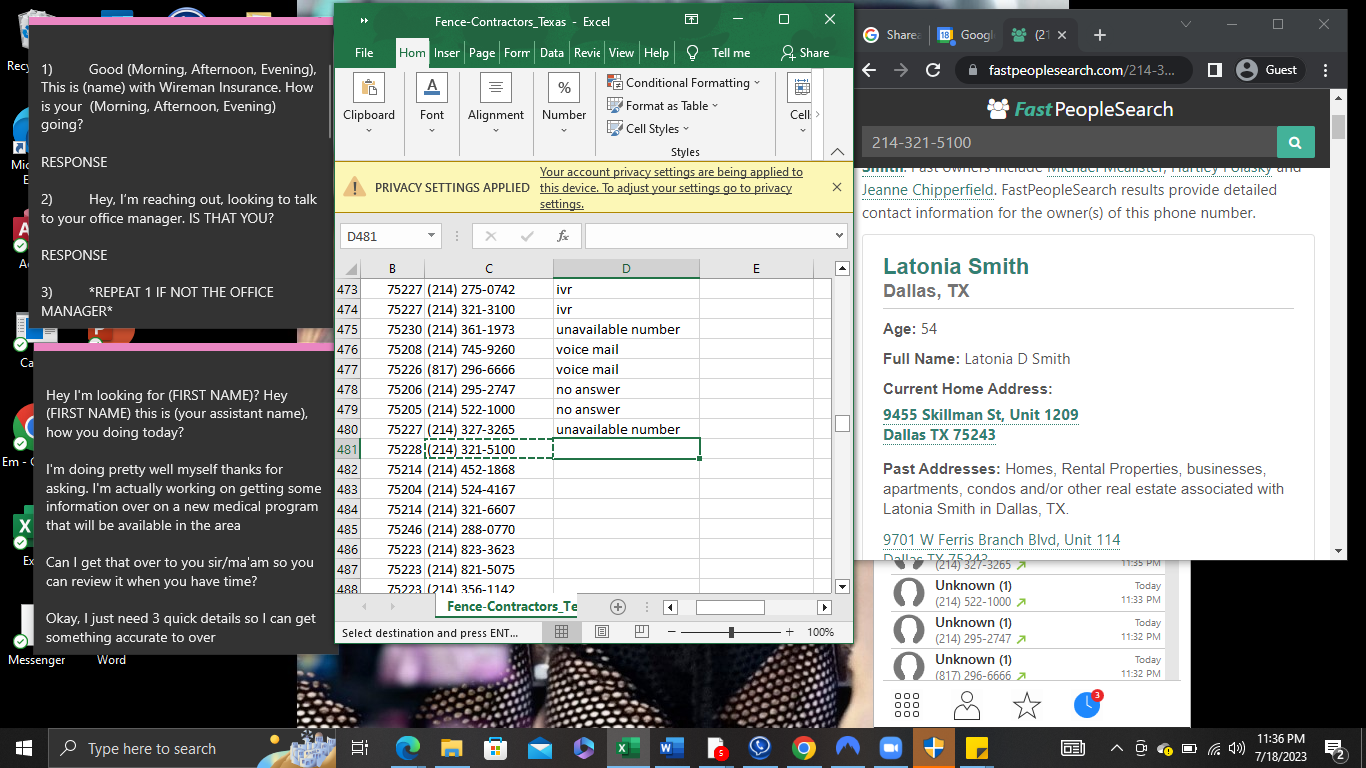Reload the FastPeopleSearch browser page
The height and width of the screenshot is (768, 1366).
[x=933, y=70]
